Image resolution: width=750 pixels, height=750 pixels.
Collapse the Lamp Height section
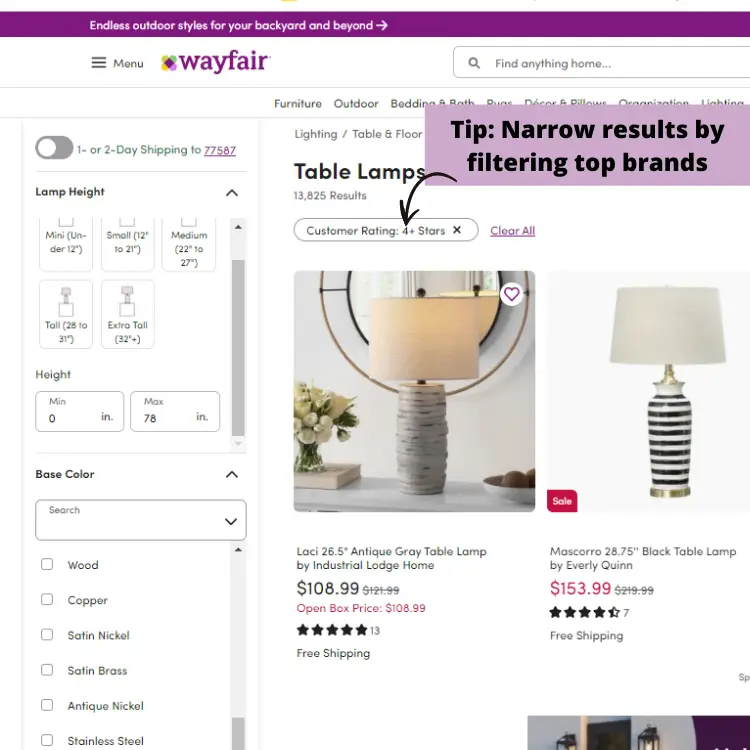click(232, 193)
